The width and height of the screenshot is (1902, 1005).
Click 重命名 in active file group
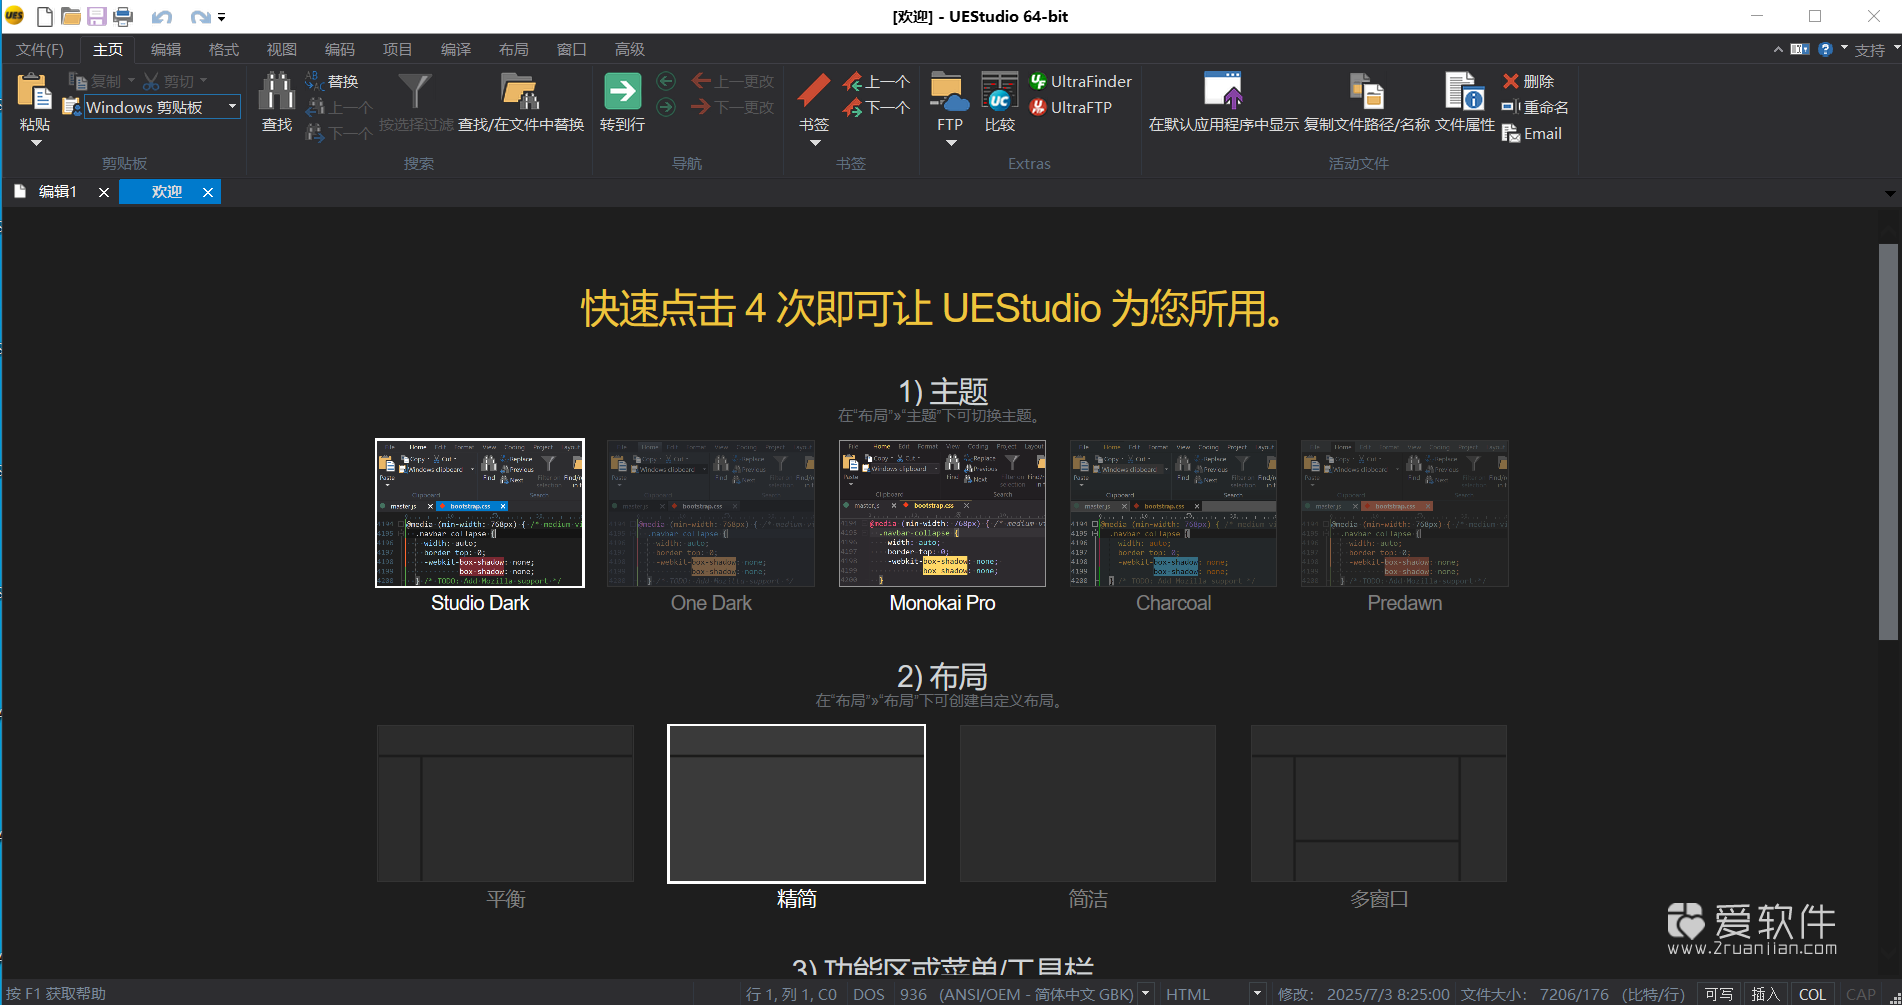pyautogui.click(x=1535, y=107)
